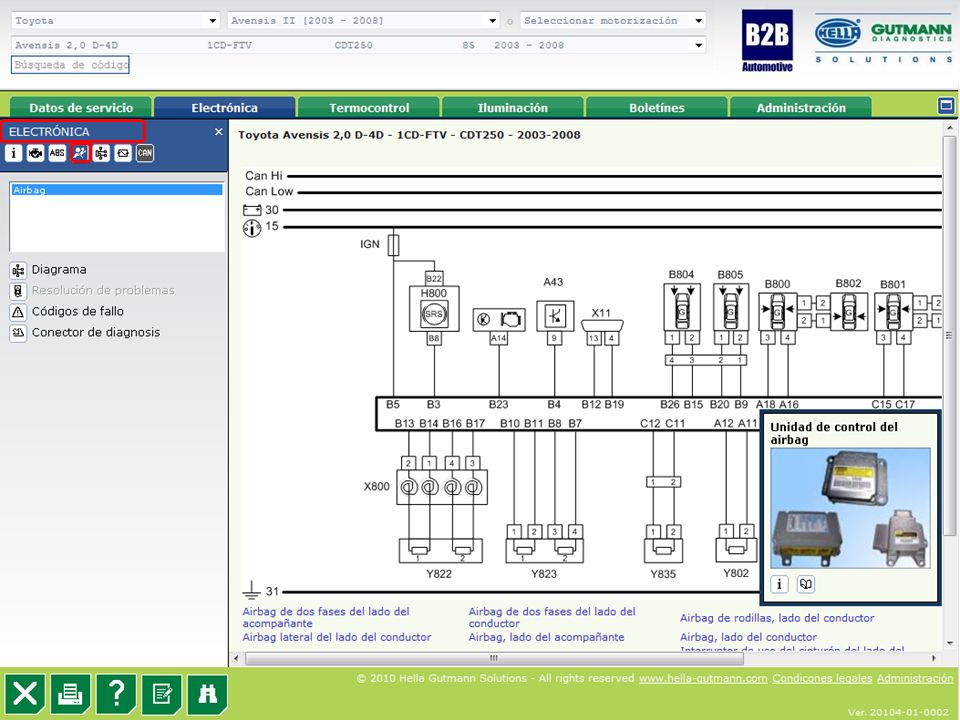Viewport: 960px width, 720px height.
Task: Open the help question mark button
Action: pos(116,694)
